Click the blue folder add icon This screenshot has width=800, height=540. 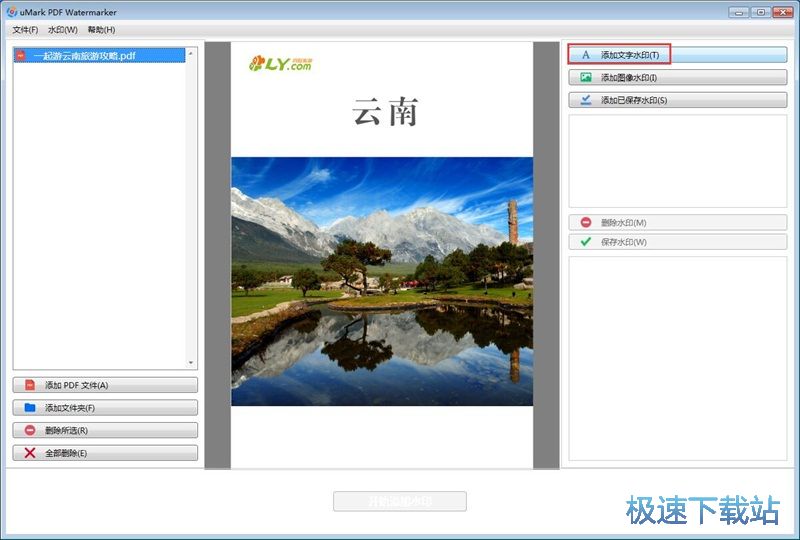[x=30, y=407]
